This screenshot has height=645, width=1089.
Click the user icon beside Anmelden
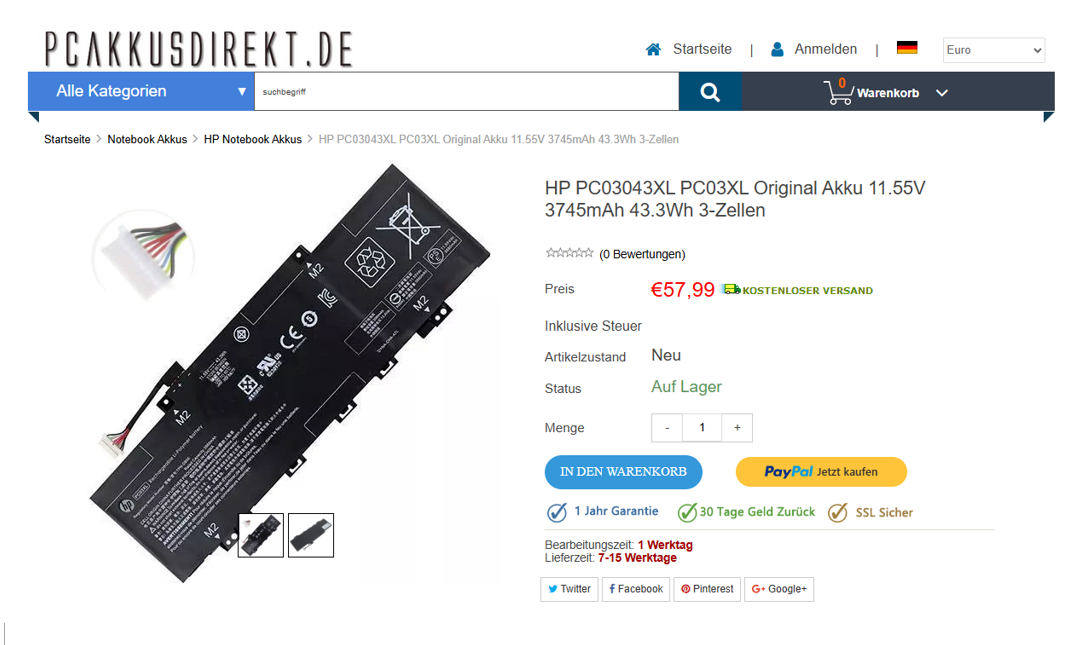(x=777, y=49)
